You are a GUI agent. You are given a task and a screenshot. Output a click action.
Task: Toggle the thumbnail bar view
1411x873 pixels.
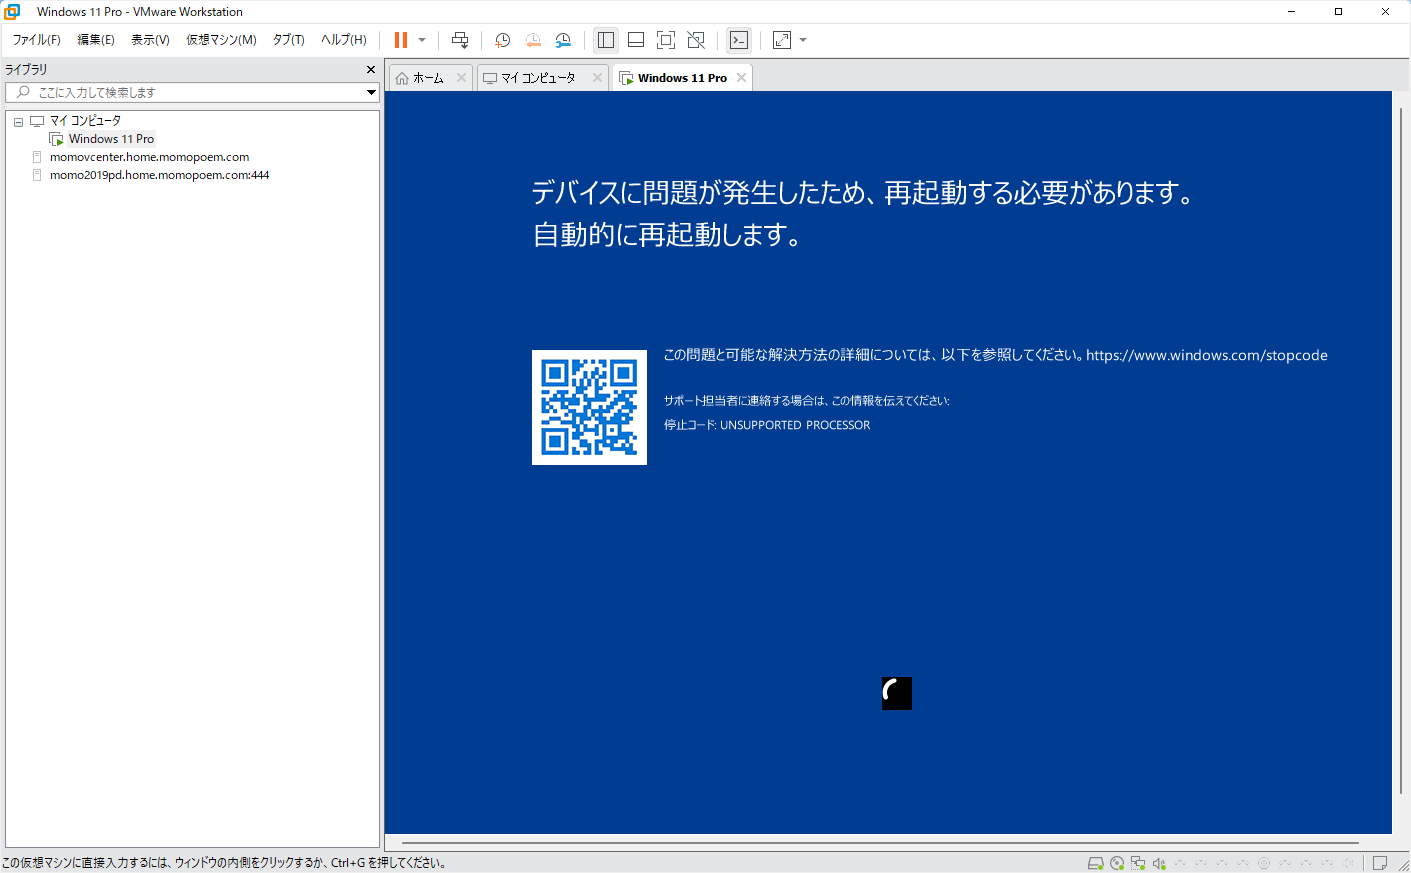[x=636, y=40]
